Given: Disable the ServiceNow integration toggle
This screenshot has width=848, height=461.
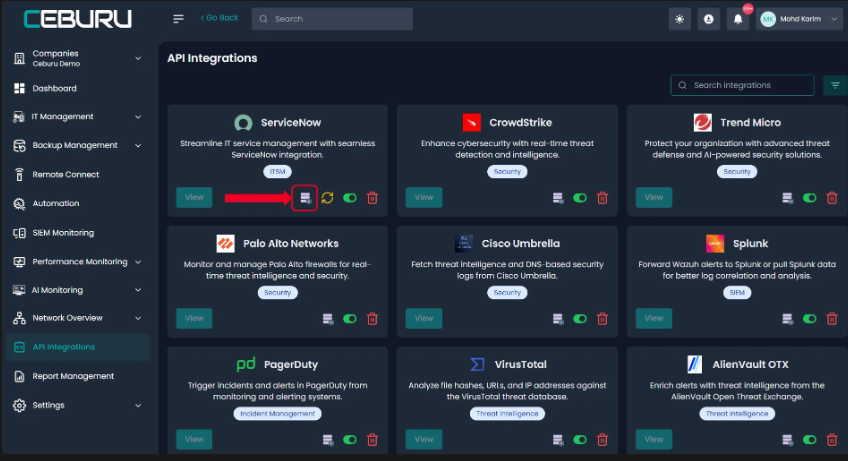Looking at the screenshot, I should [350, 197].
